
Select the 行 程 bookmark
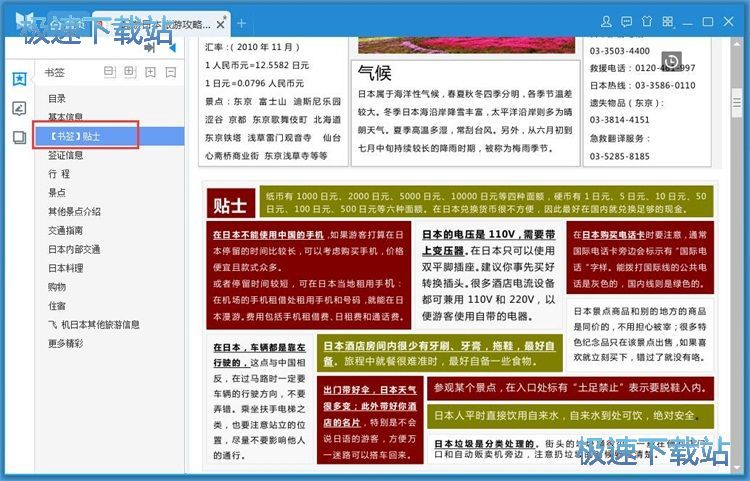(x=59, y=174)
